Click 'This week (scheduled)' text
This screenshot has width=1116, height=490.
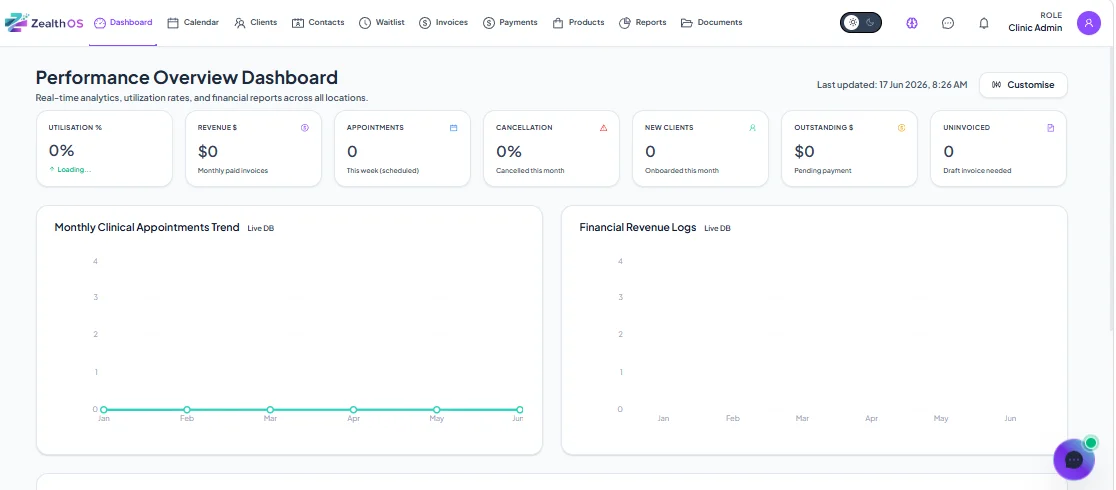pyautogui.click(x=383, y=171)
